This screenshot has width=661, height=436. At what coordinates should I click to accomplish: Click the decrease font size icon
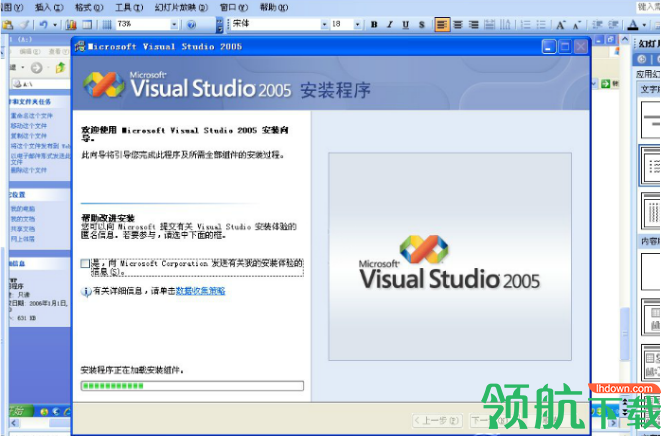pyautogui.click(x=577, y=24)
